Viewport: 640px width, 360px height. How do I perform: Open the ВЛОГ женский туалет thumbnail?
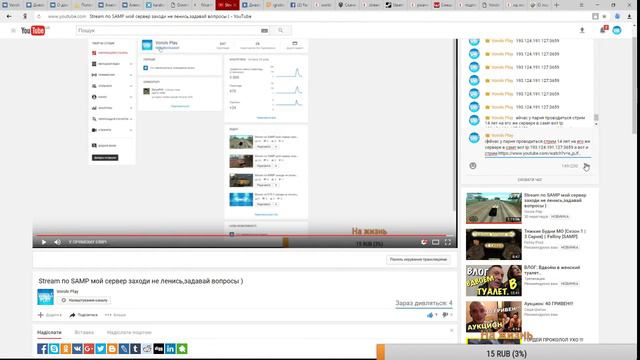click(494, 280)
